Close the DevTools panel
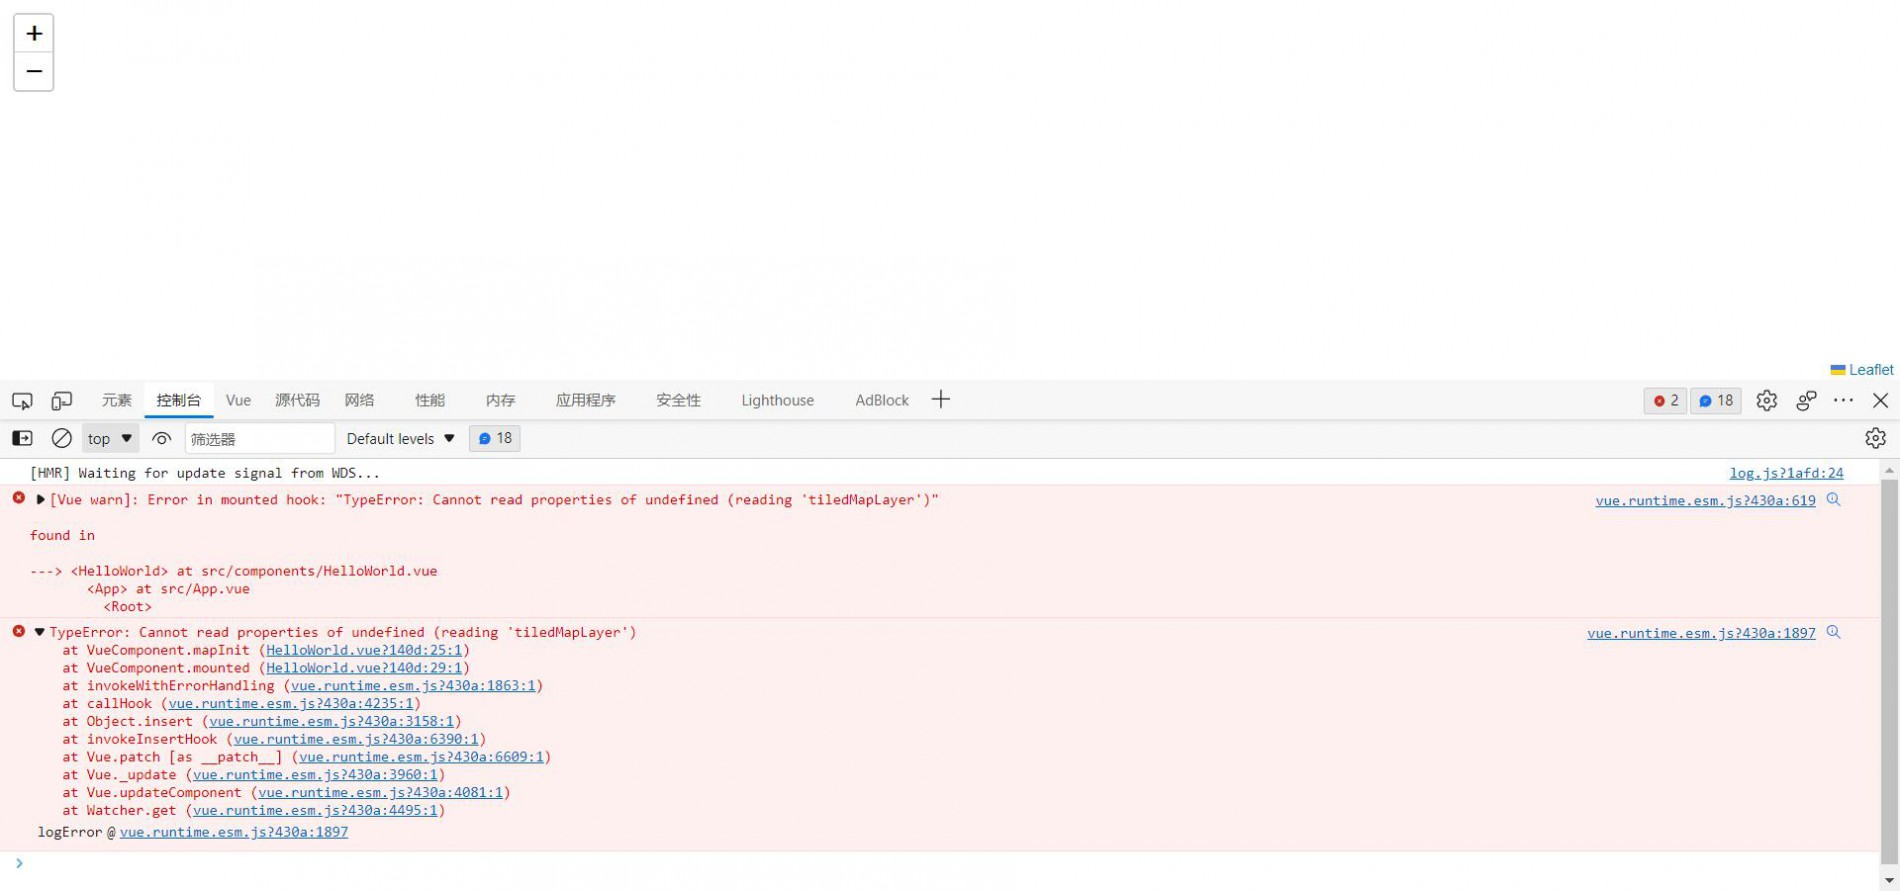The image size is (1900, 891). tap(1880, 400)
